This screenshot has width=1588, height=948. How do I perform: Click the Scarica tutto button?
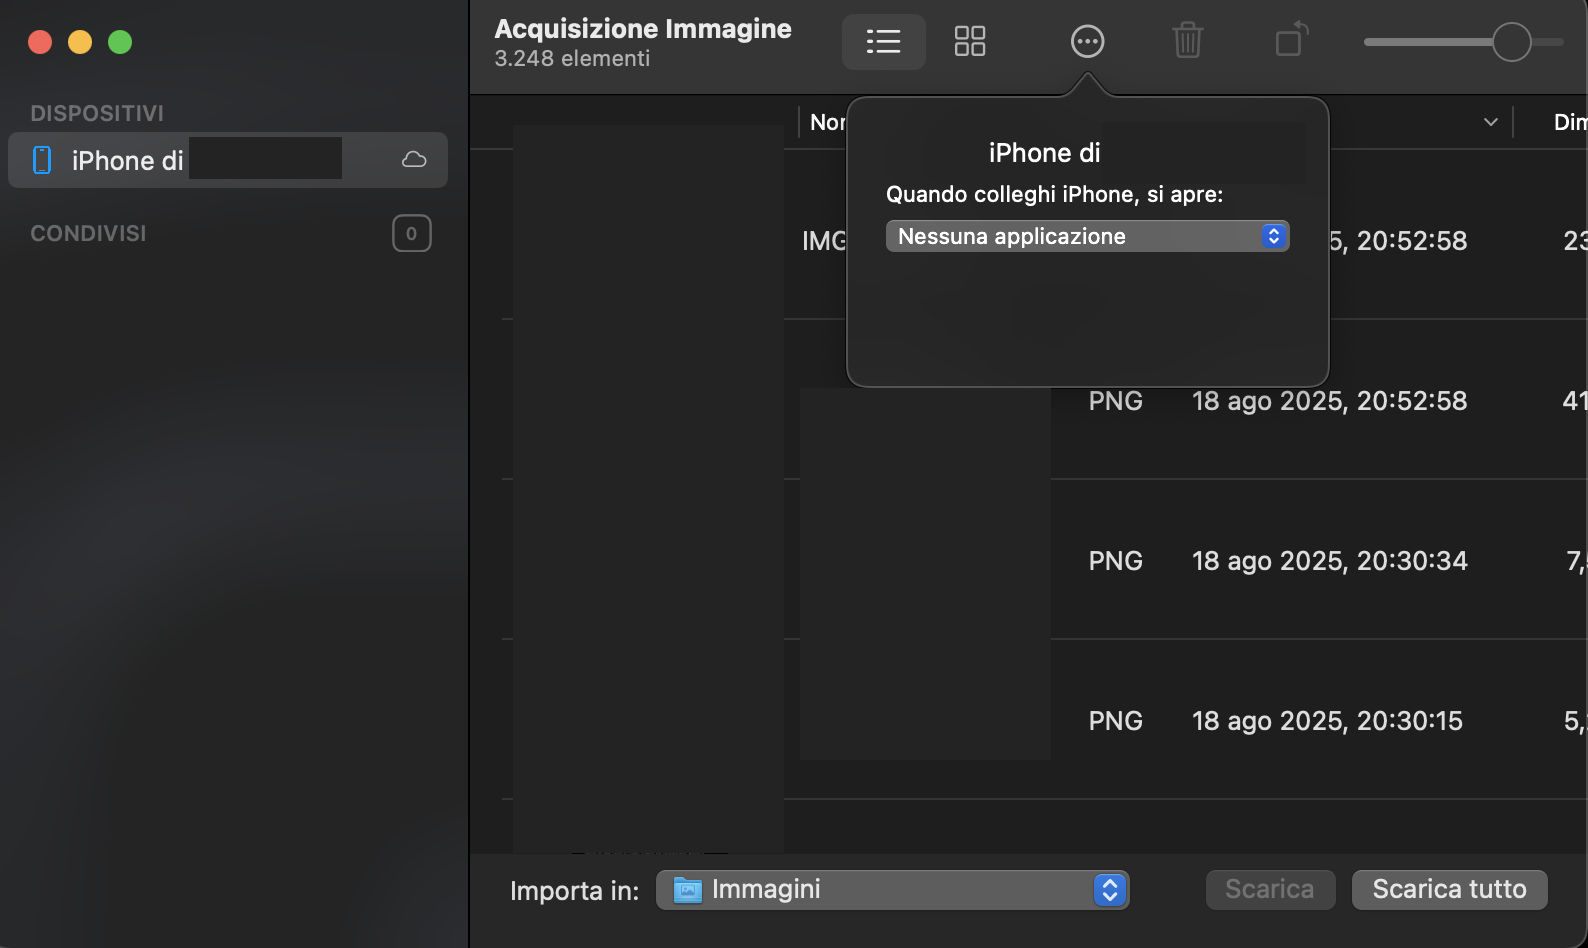(1449, 890)
